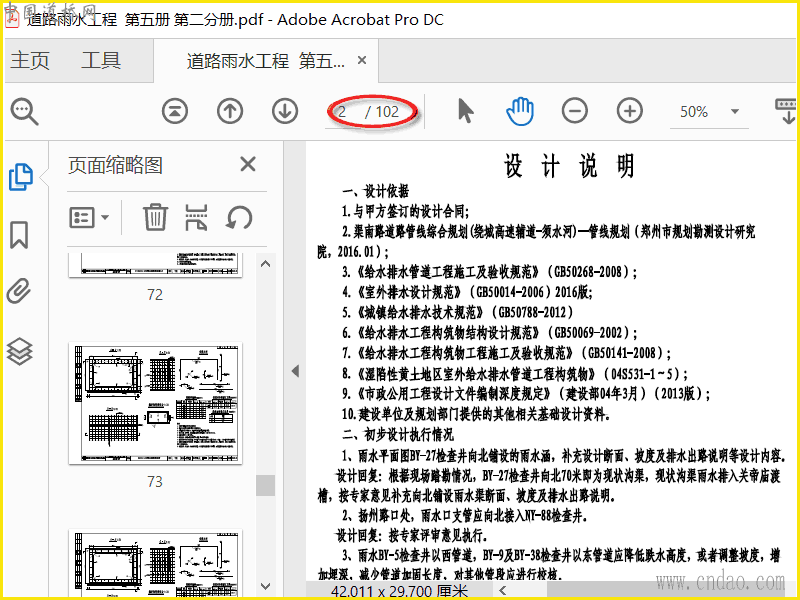Select the 道路雨水工程 第五... document tab
The height and width of the screenshot is (600, 800).
[x=265, y=61]
